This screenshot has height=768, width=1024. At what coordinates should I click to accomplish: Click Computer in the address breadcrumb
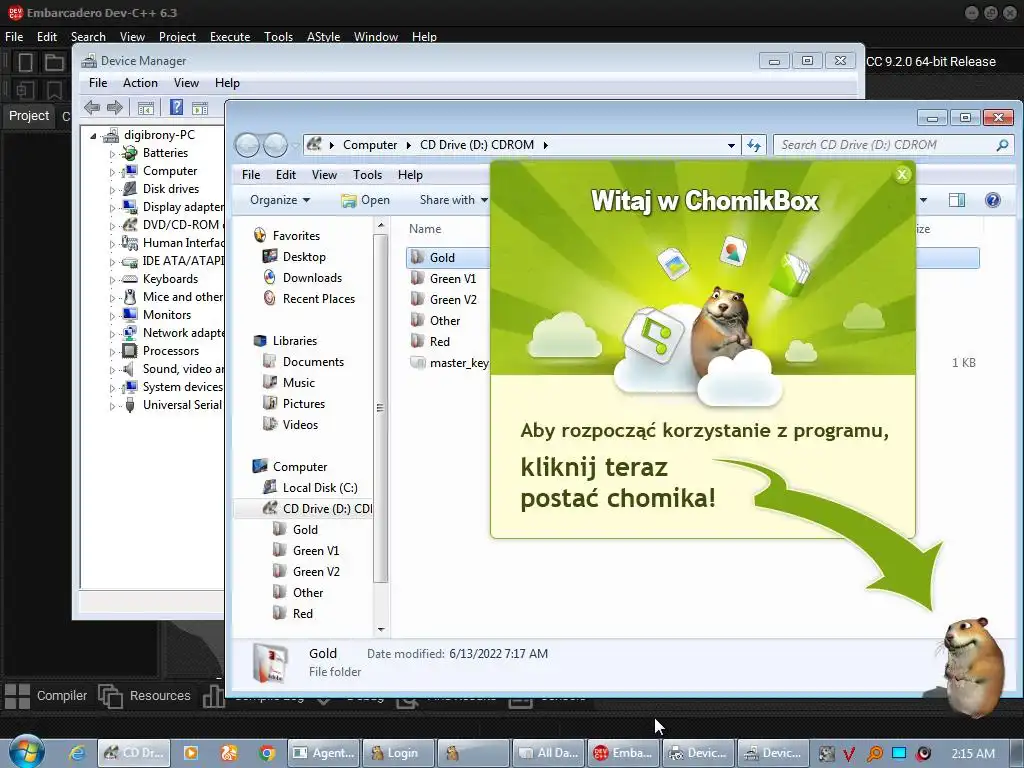pyautogui.click(x=370, y=145)
